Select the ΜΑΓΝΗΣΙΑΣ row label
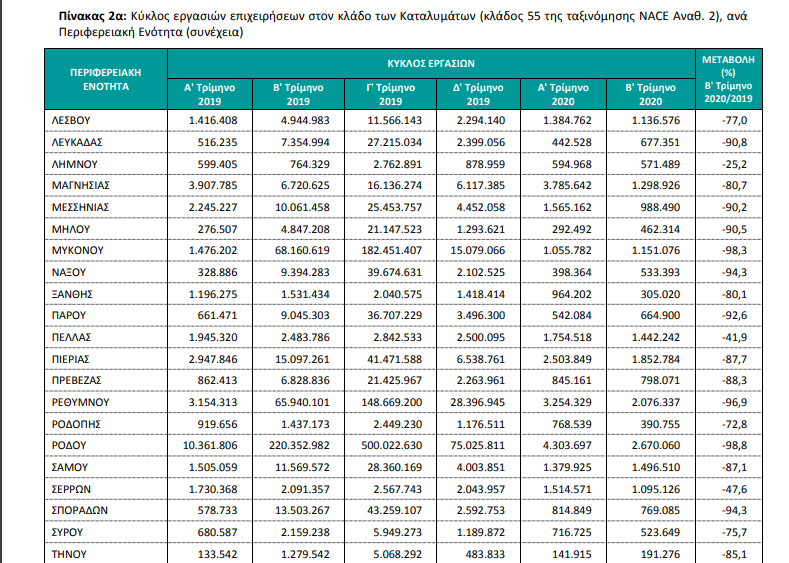 point(81,186)
